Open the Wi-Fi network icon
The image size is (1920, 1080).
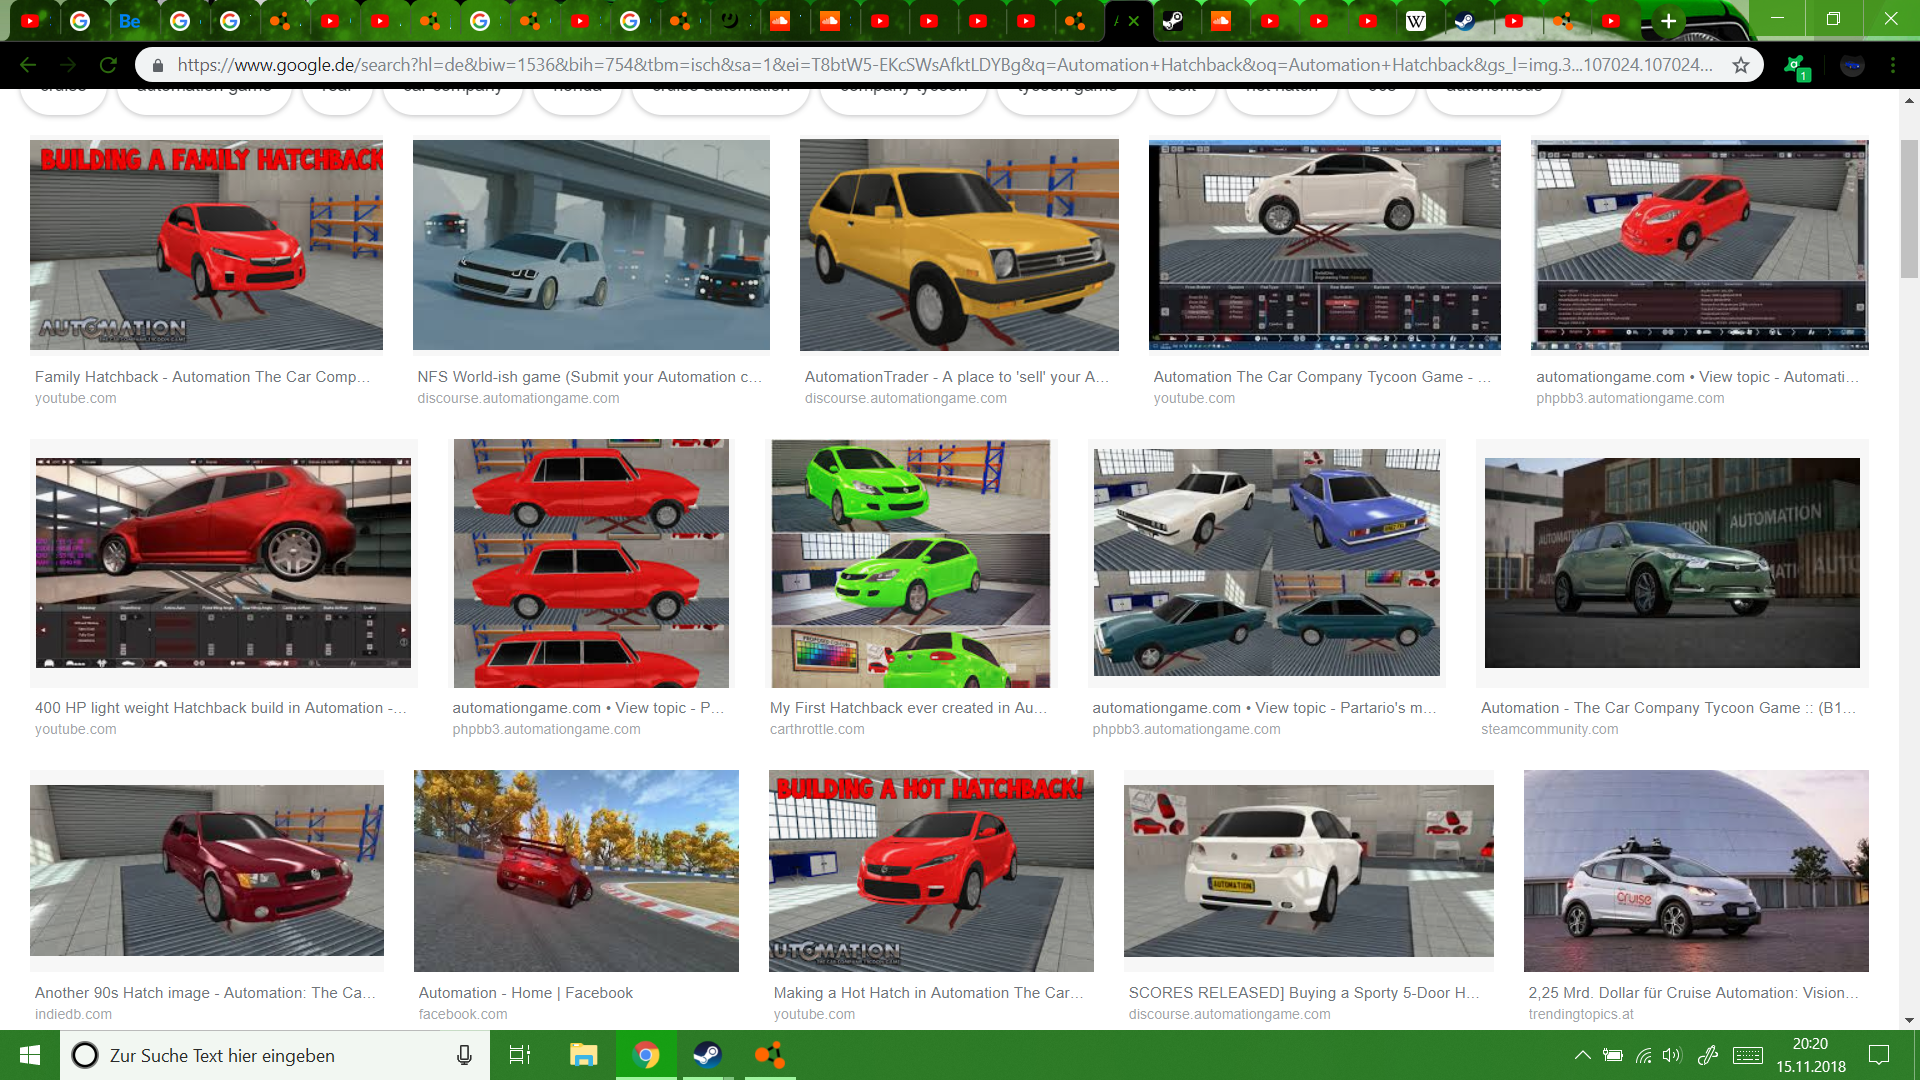tap(1643, 1055)
